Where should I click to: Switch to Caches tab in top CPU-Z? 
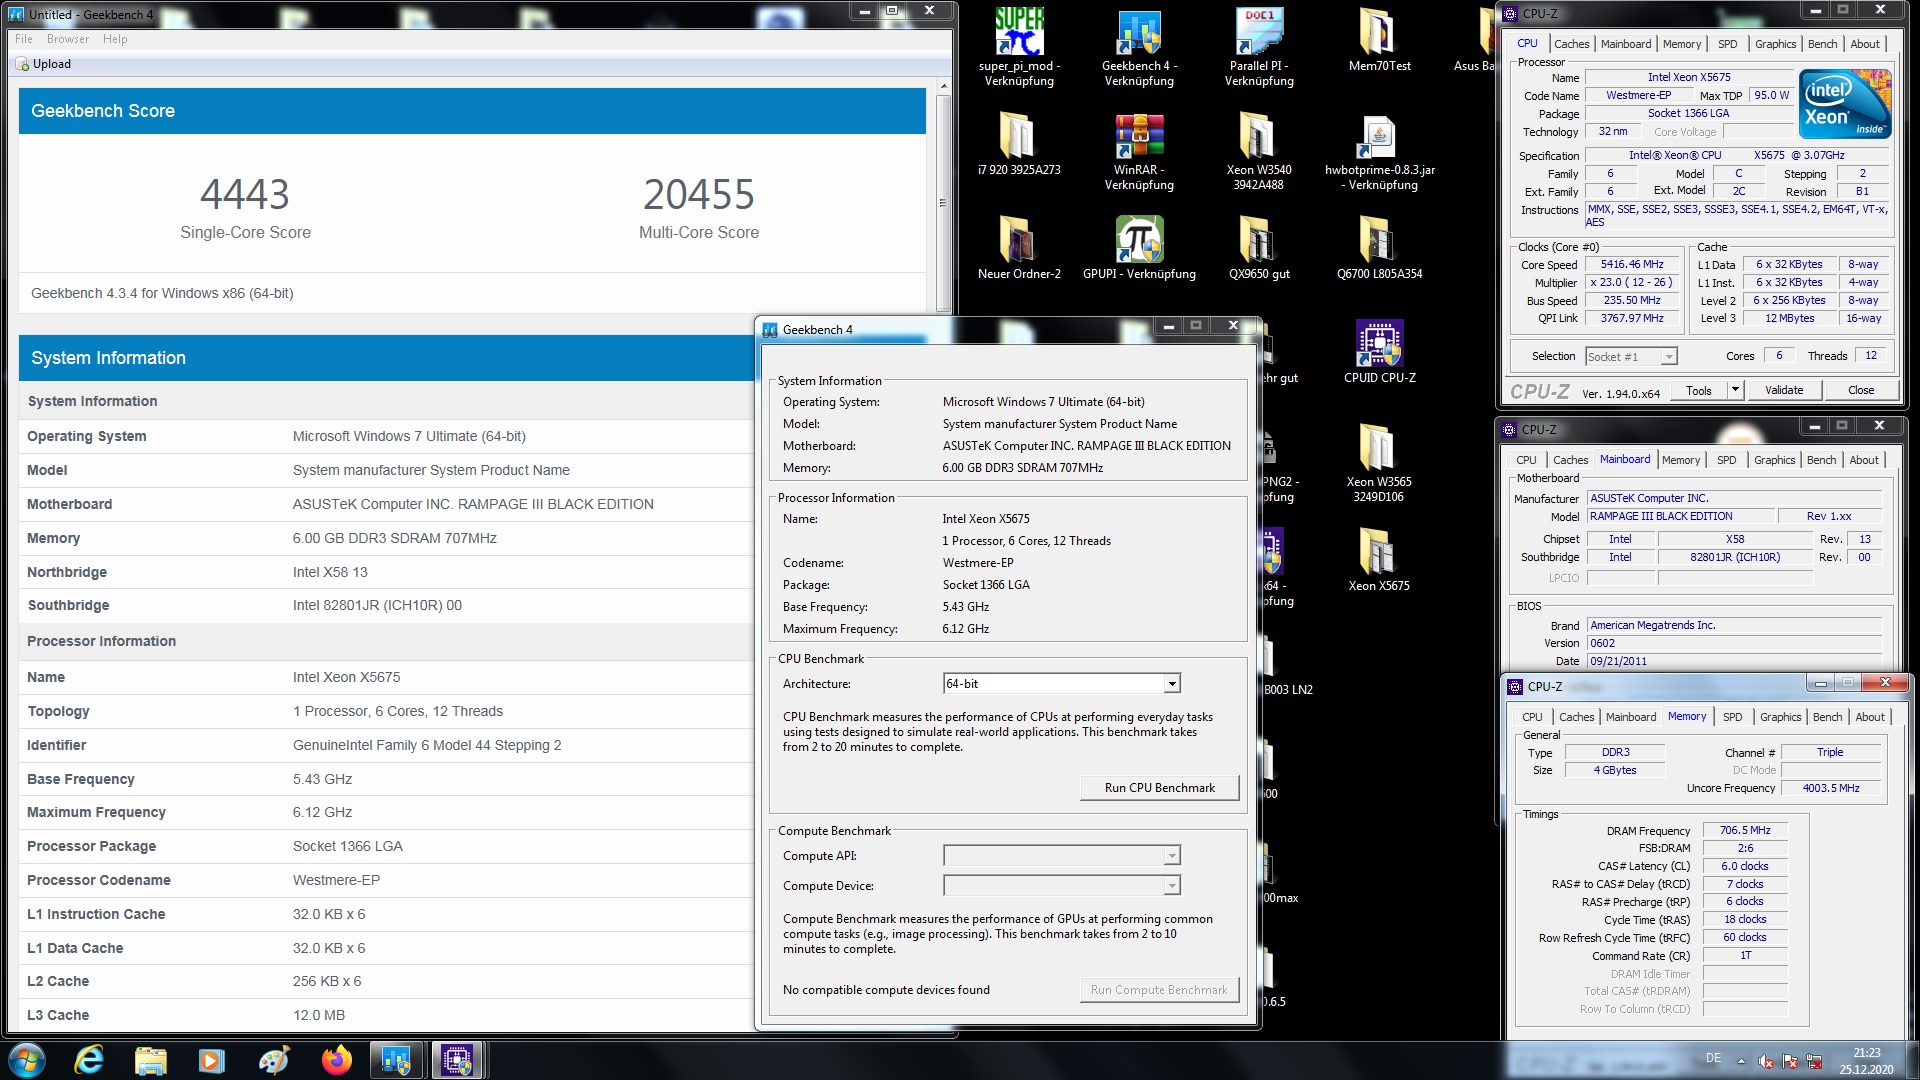(1571, 44)
